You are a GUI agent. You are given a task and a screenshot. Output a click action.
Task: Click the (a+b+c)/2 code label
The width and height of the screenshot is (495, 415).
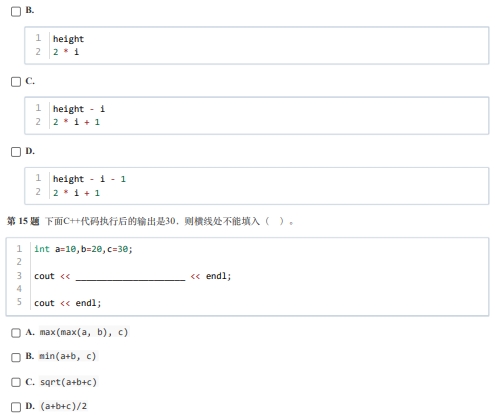pyautogui.click(x=63, y=406)
